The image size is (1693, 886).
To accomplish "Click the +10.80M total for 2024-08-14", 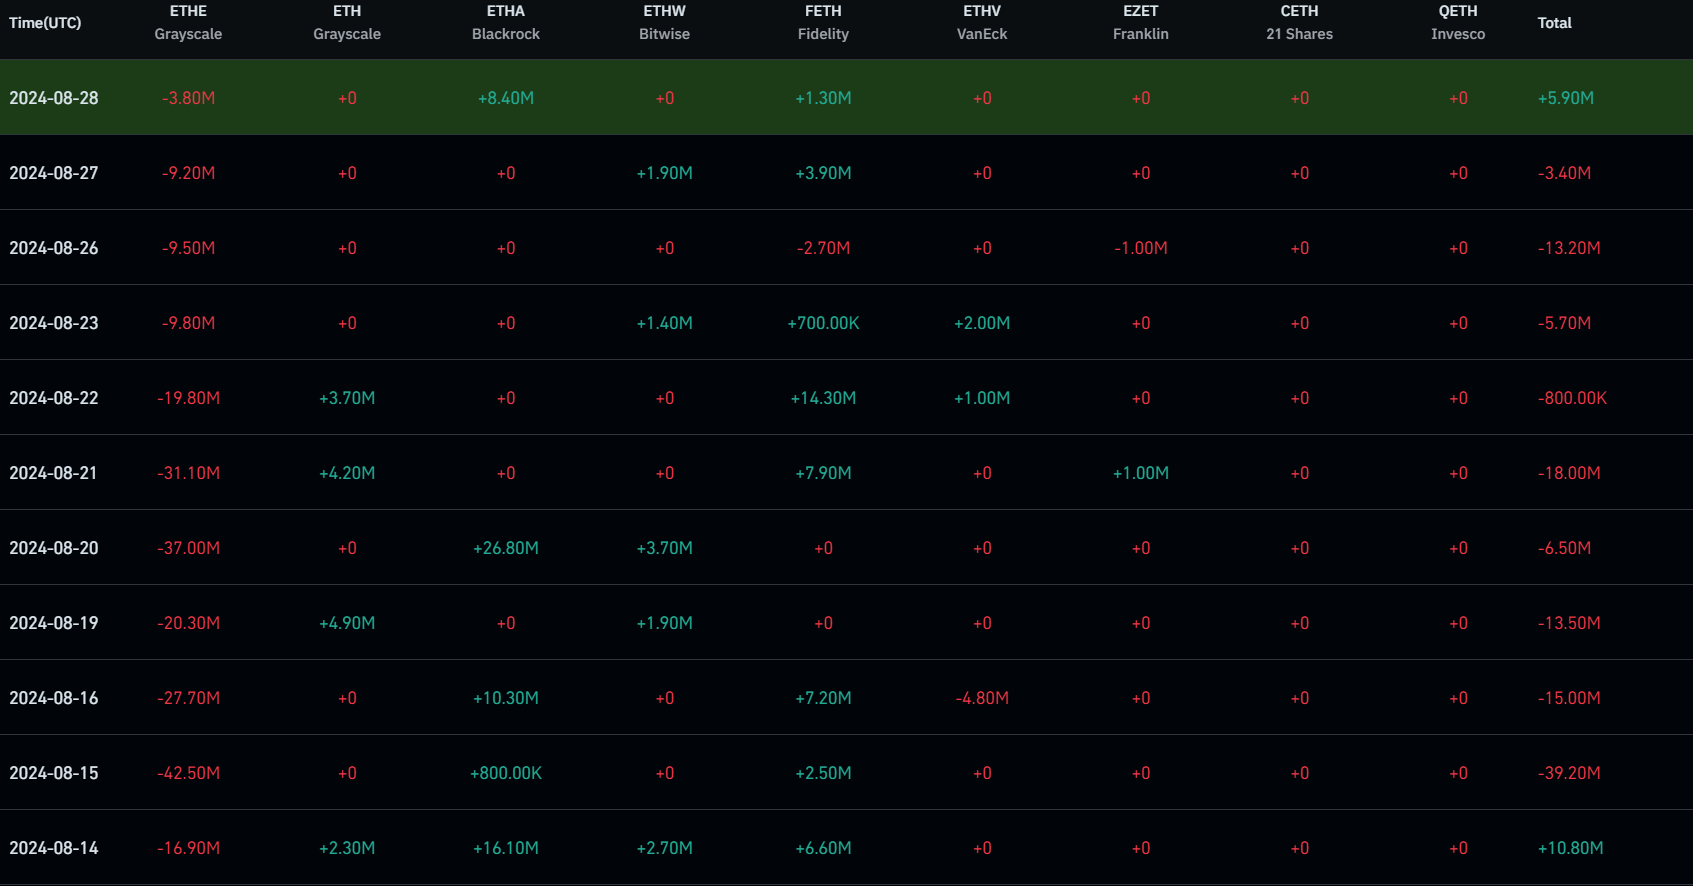I will [1570, 848].
